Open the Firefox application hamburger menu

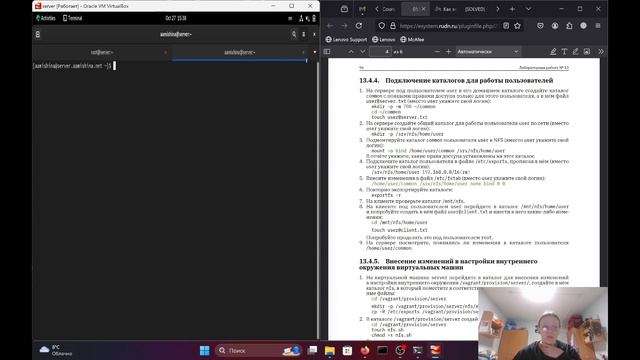point(598,26)
